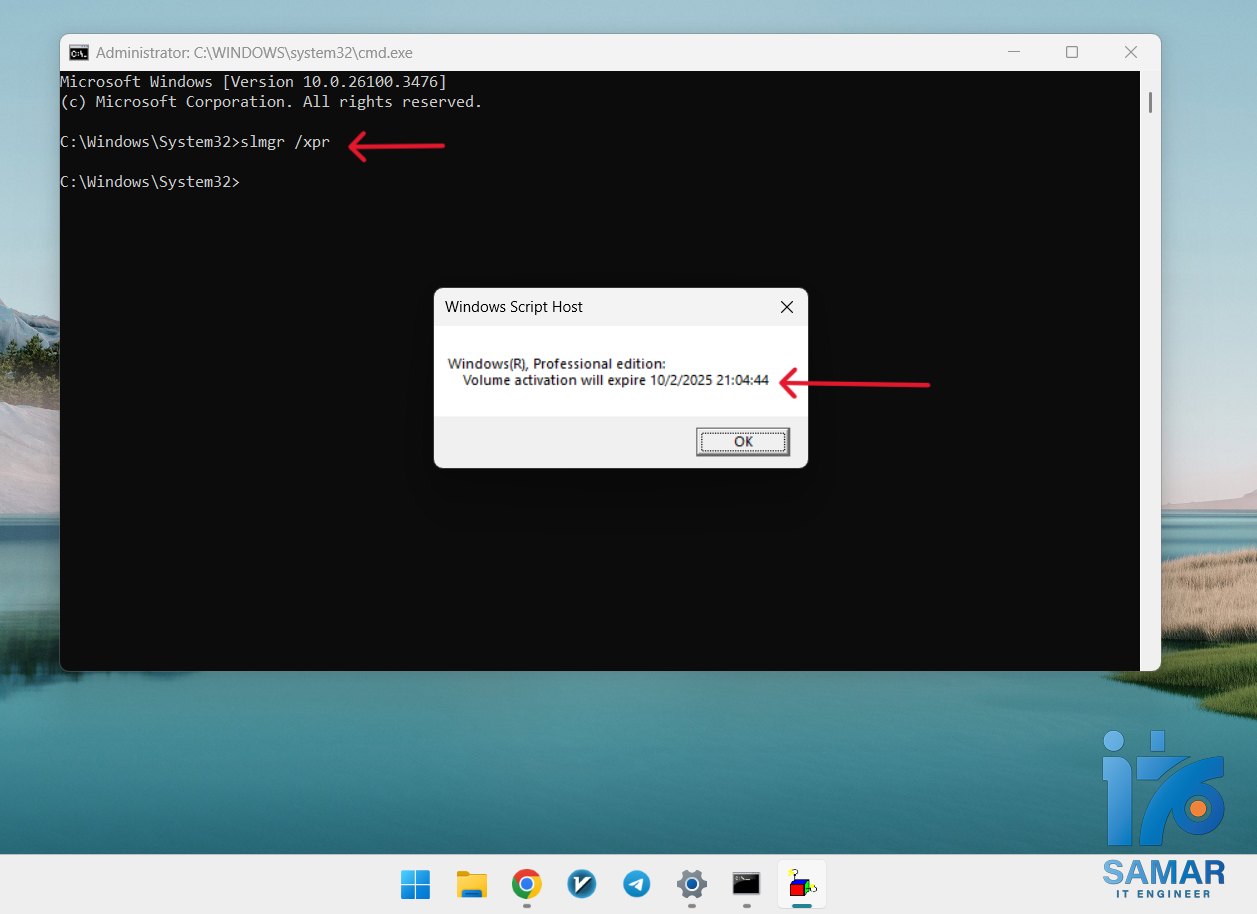
Task: Click the Administrator cmd.exe title bar text
Action: tap(254, 53)
